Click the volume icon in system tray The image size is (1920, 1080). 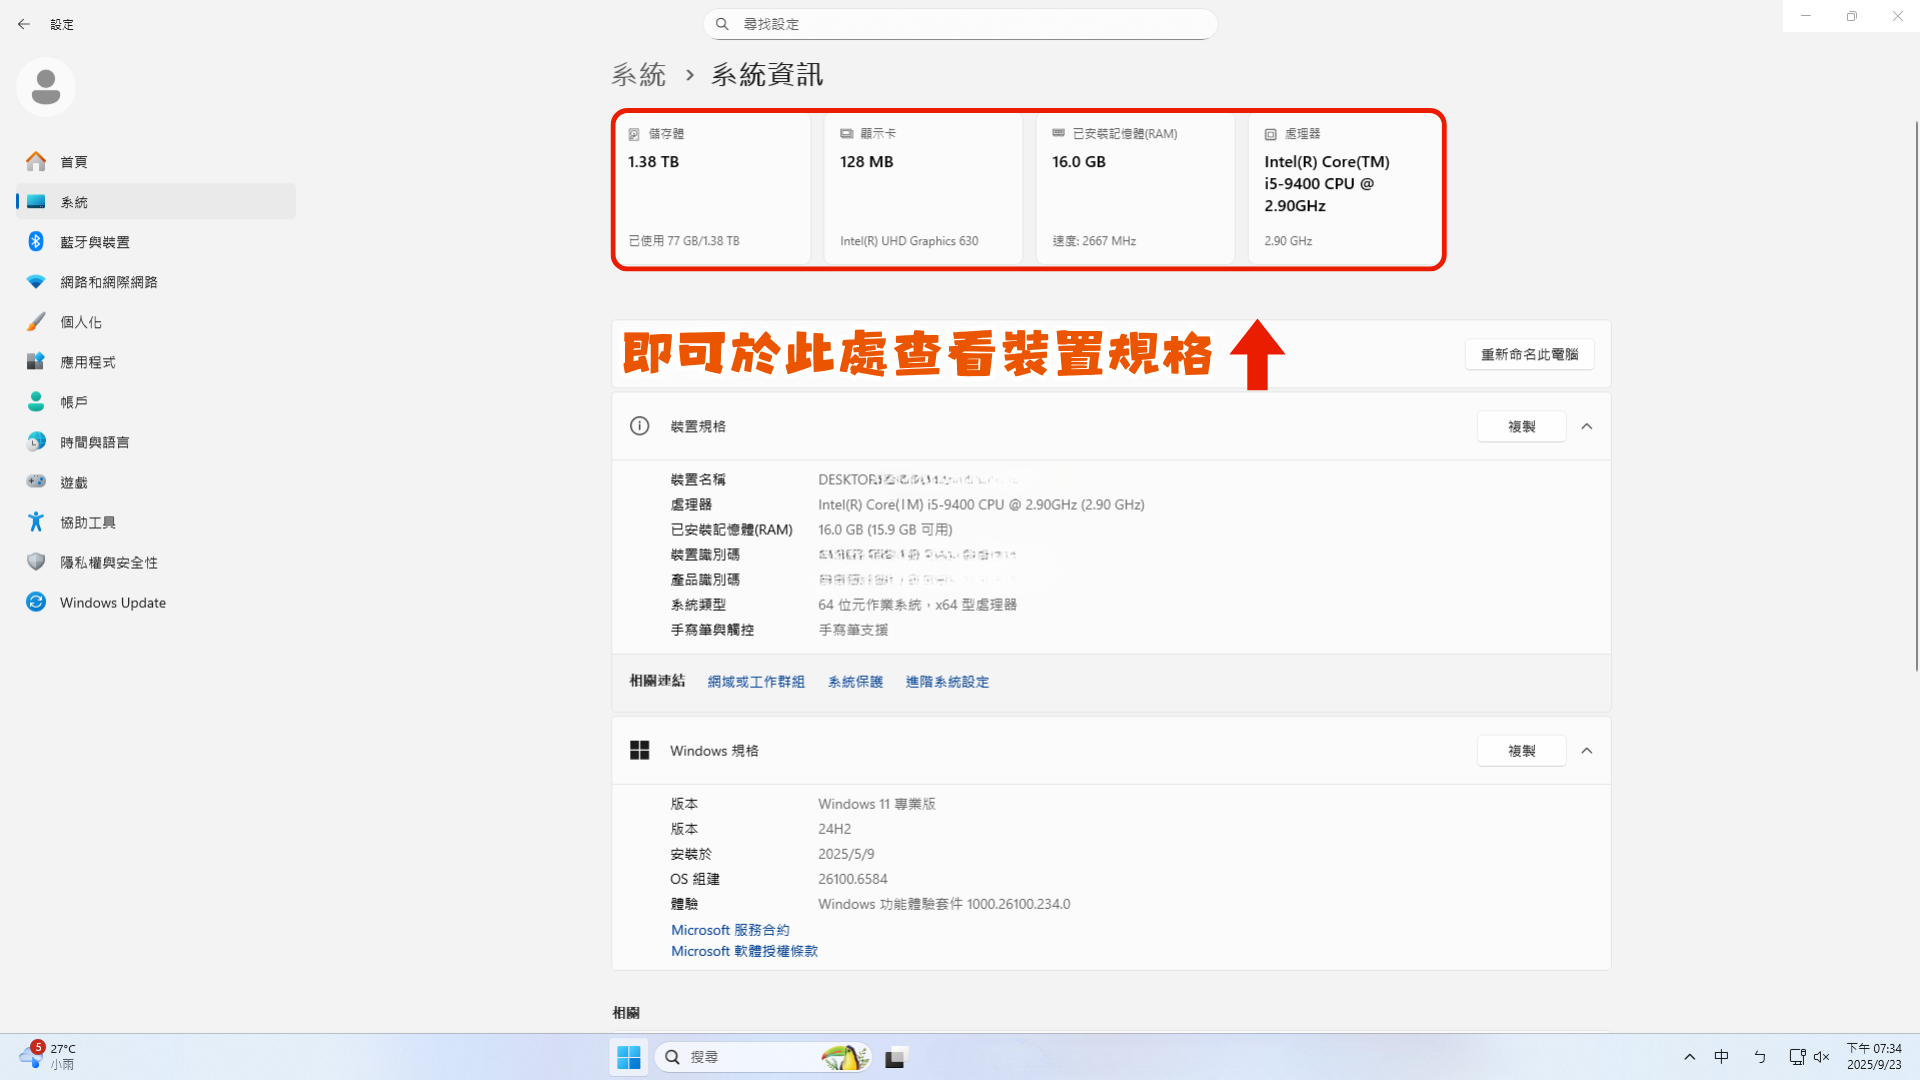point(1821,1057)
